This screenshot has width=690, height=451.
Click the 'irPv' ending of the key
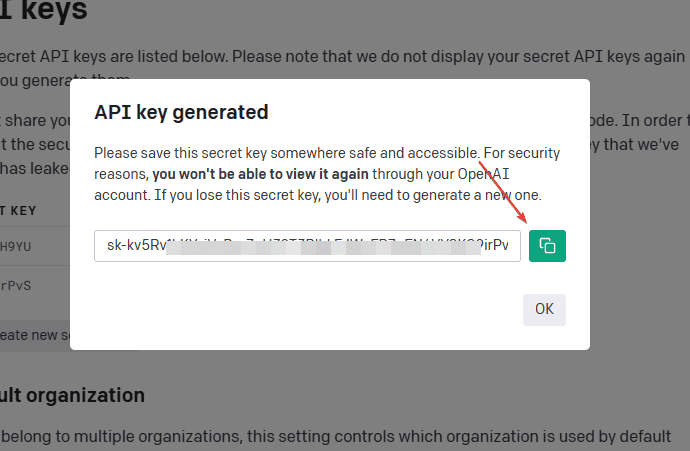click(496, 245)
